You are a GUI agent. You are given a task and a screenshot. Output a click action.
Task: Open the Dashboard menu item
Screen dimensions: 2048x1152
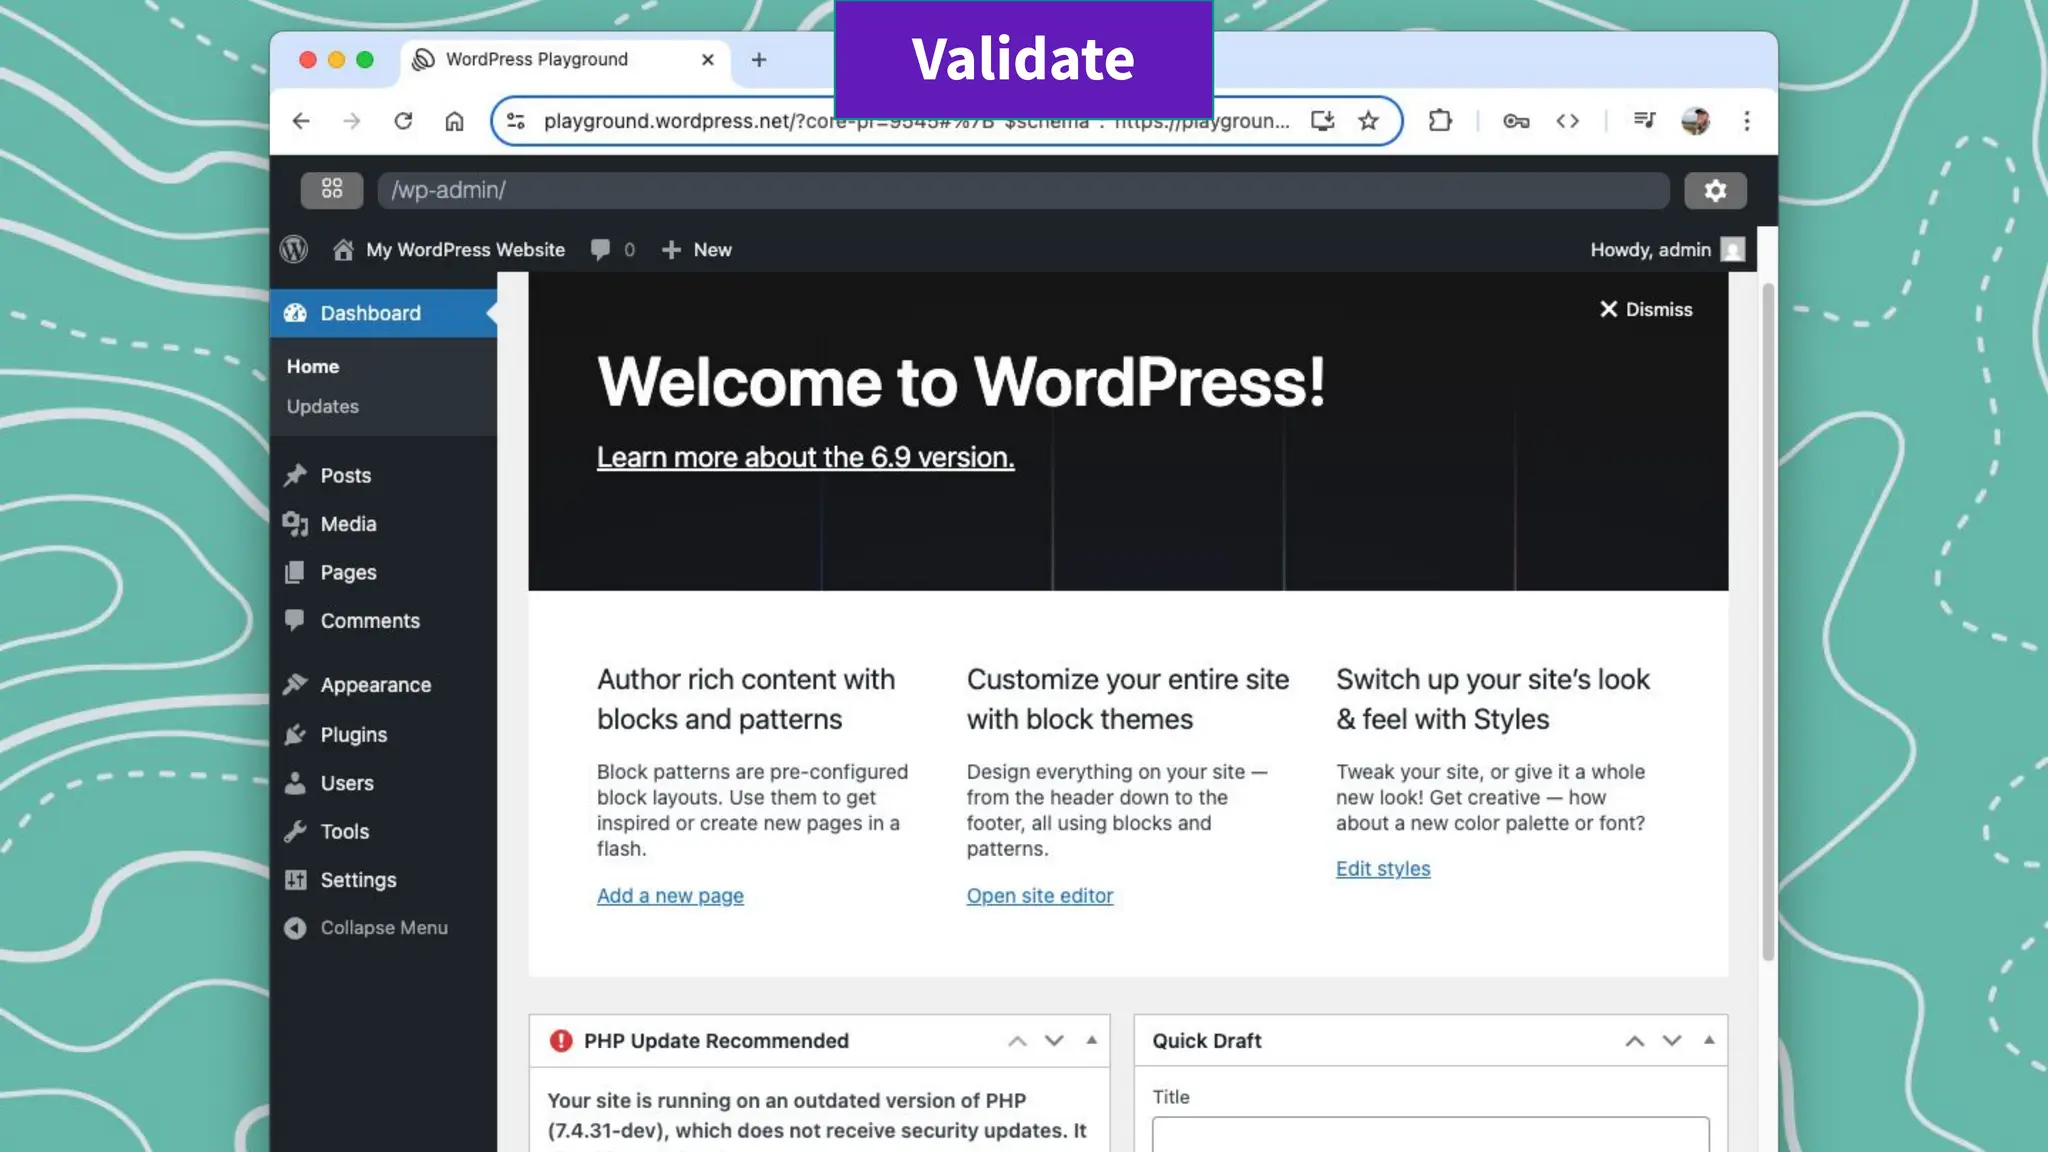point(383,313)
